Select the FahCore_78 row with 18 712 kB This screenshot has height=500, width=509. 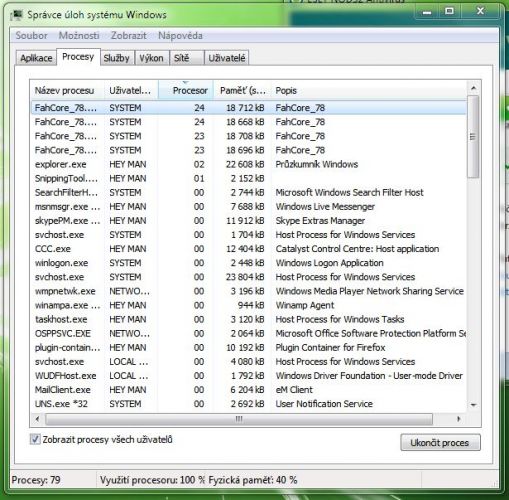click(249, 108)
